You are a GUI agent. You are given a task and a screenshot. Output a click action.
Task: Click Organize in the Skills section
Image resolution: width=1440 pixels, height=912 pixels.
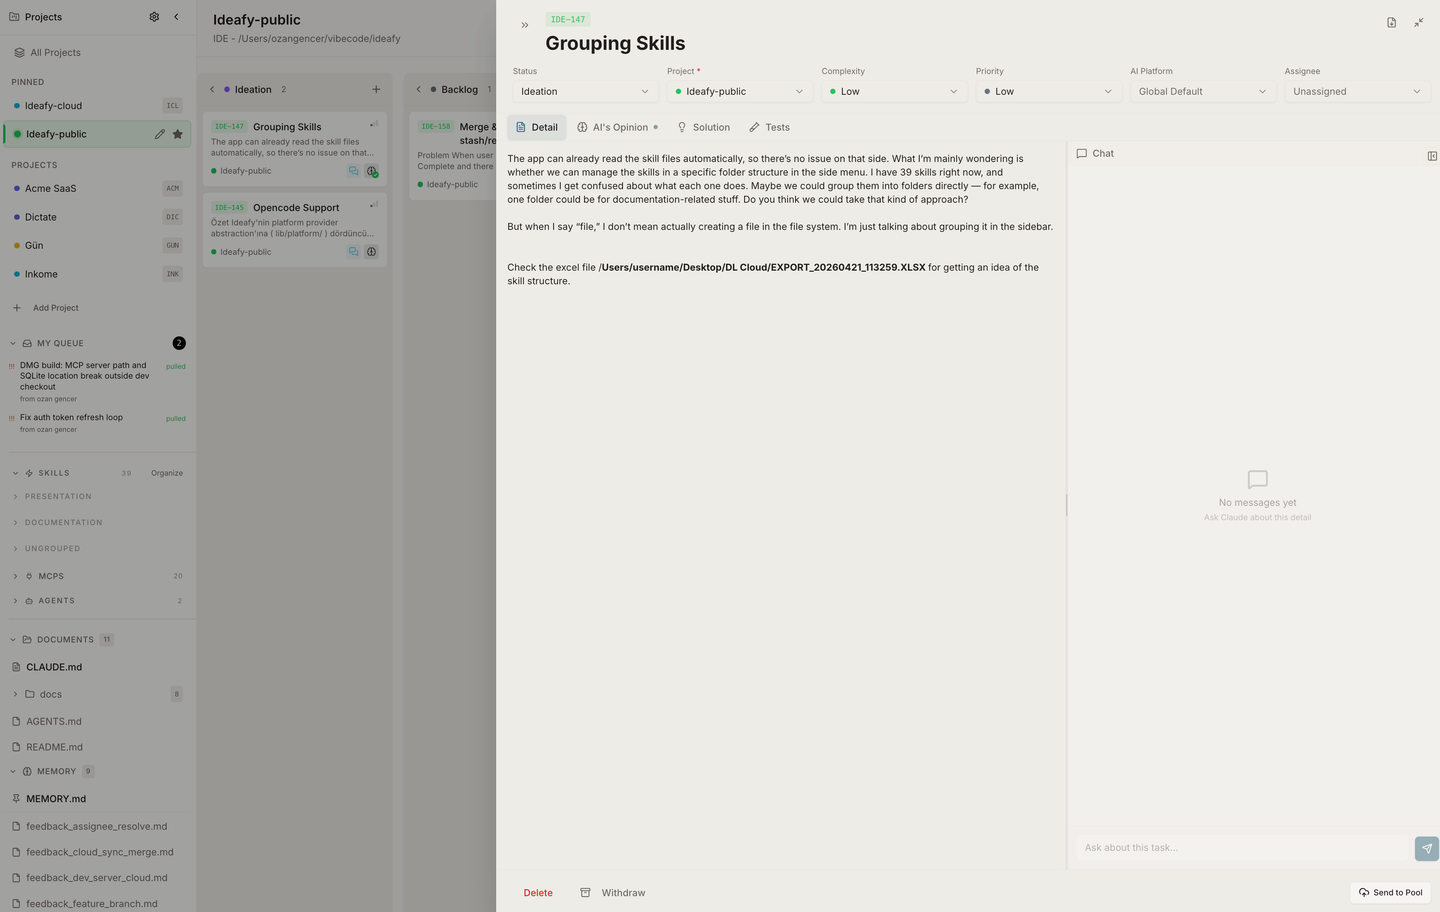167,473
